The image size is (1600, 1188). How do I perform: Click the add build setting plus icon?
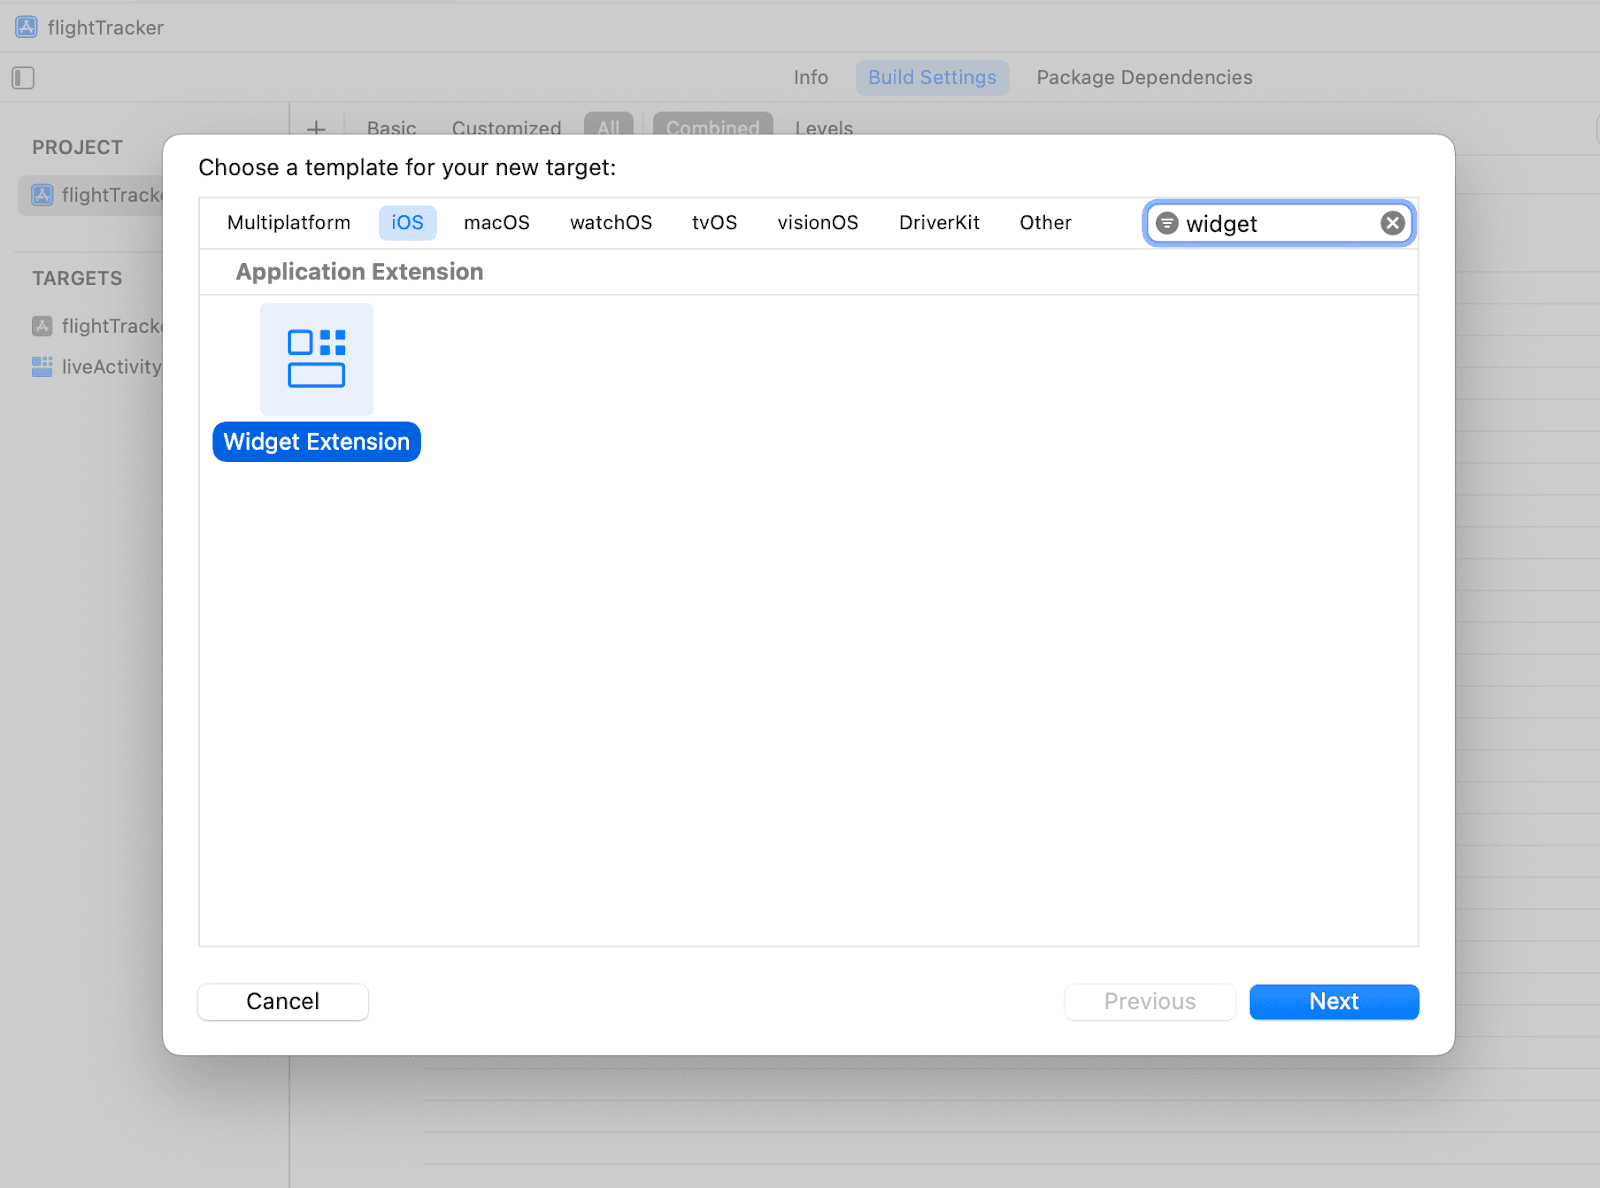(317, 128)
